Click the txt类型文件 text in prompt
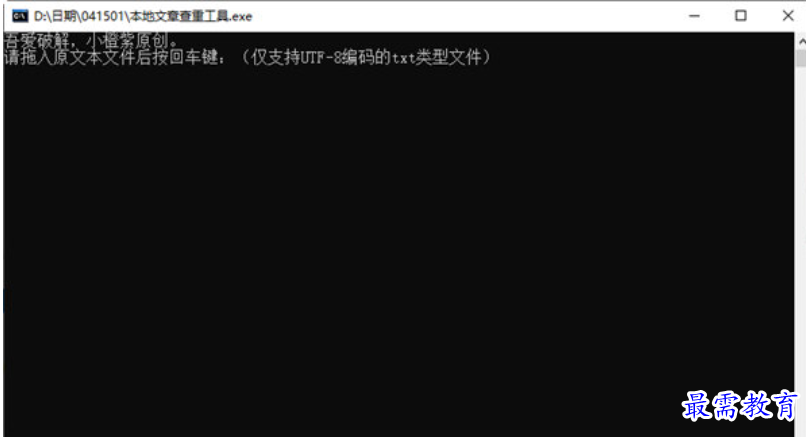This screenshot has width=806, height=437. coord(436,57)
